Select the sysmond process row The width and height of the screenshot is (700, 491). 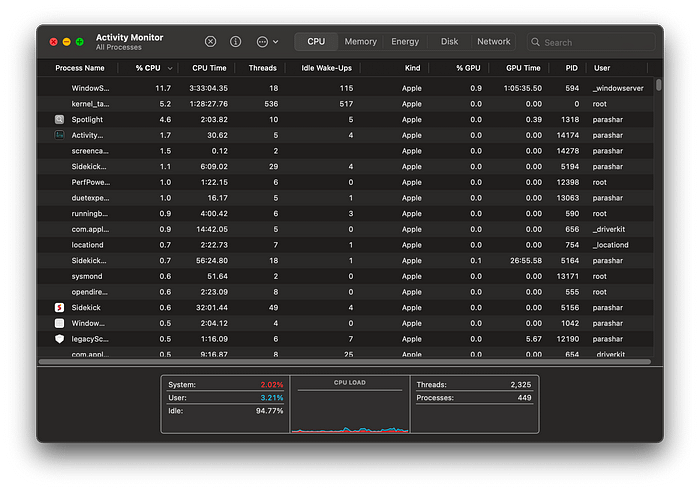tap(346, 276)
